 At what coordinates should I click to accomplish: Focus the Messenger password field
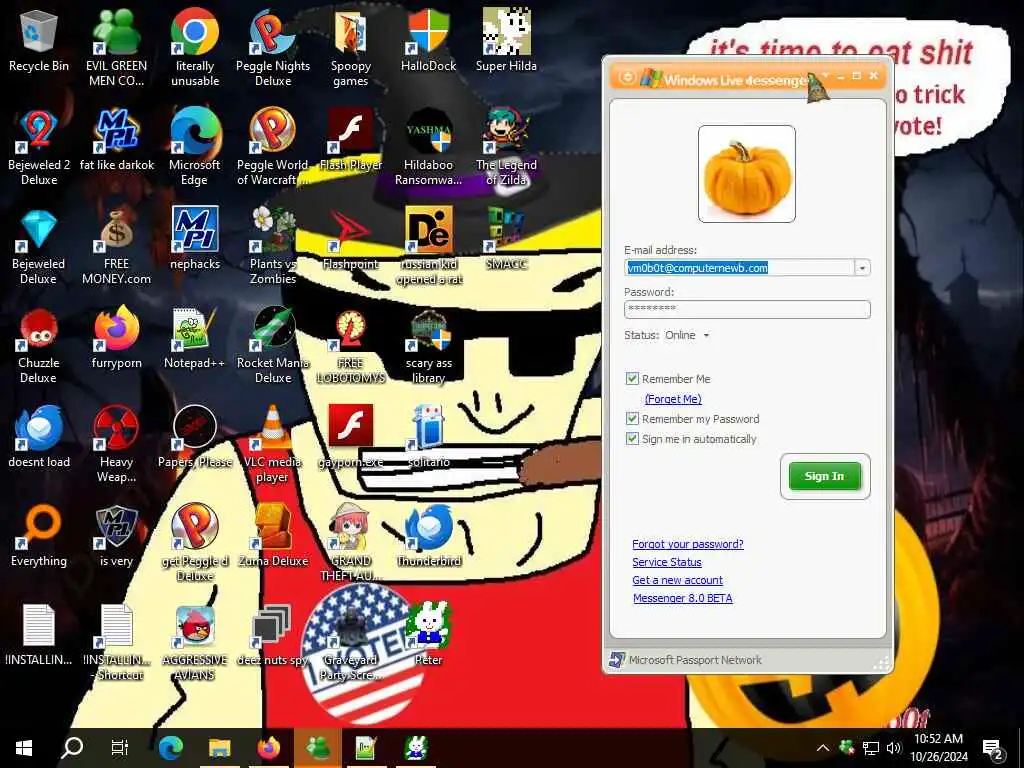747,309
